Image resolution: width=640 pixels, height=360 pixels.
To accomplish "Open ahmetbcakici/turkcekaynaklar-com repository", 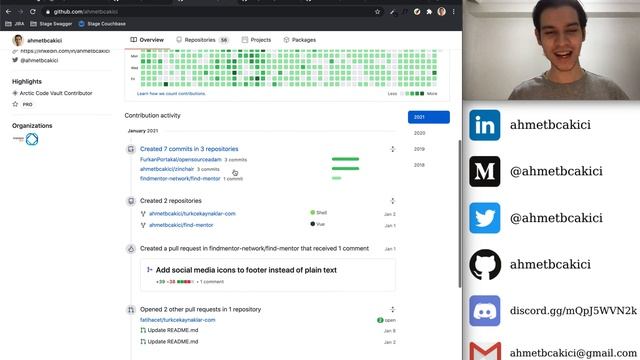I will tap(192, 213).
